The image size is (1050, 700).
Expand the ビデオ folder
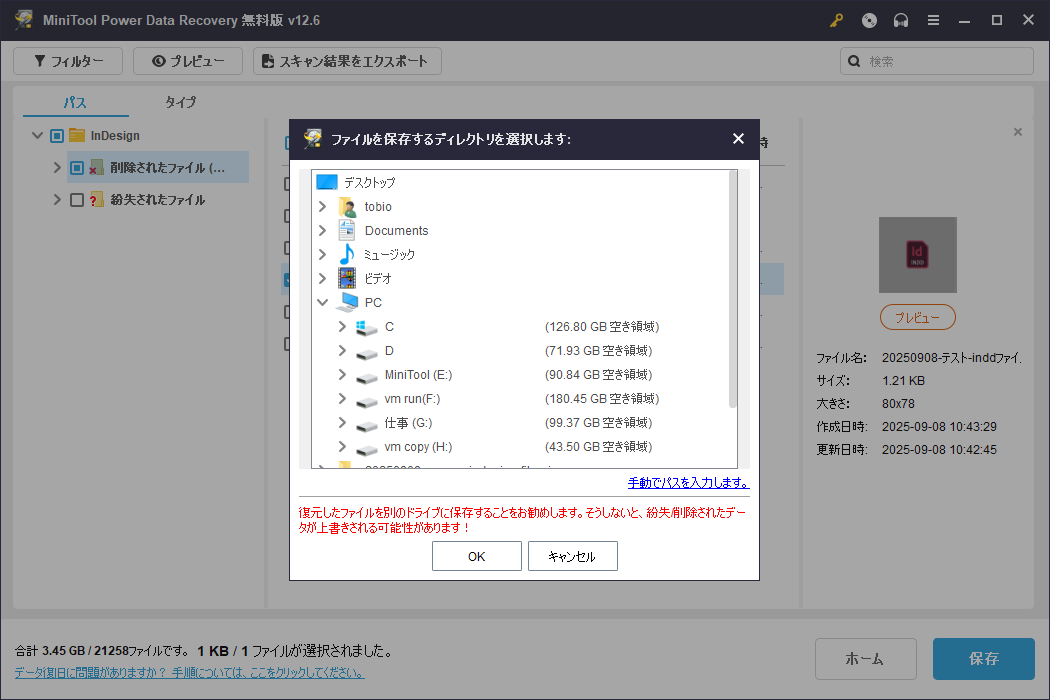pyautogui.click(x=322, y=278)
